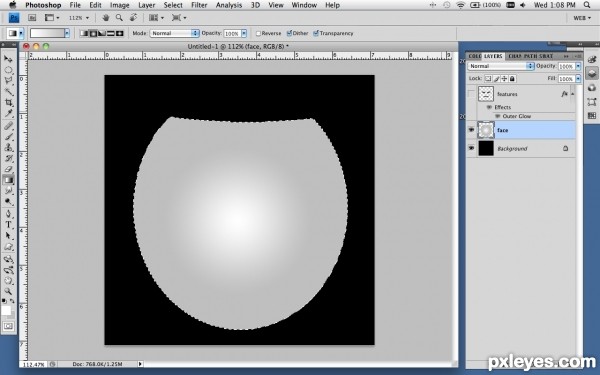This screenshot has width=600, height=375.
Task: Click the gradient preview swatch
Action: pos(47,33)
